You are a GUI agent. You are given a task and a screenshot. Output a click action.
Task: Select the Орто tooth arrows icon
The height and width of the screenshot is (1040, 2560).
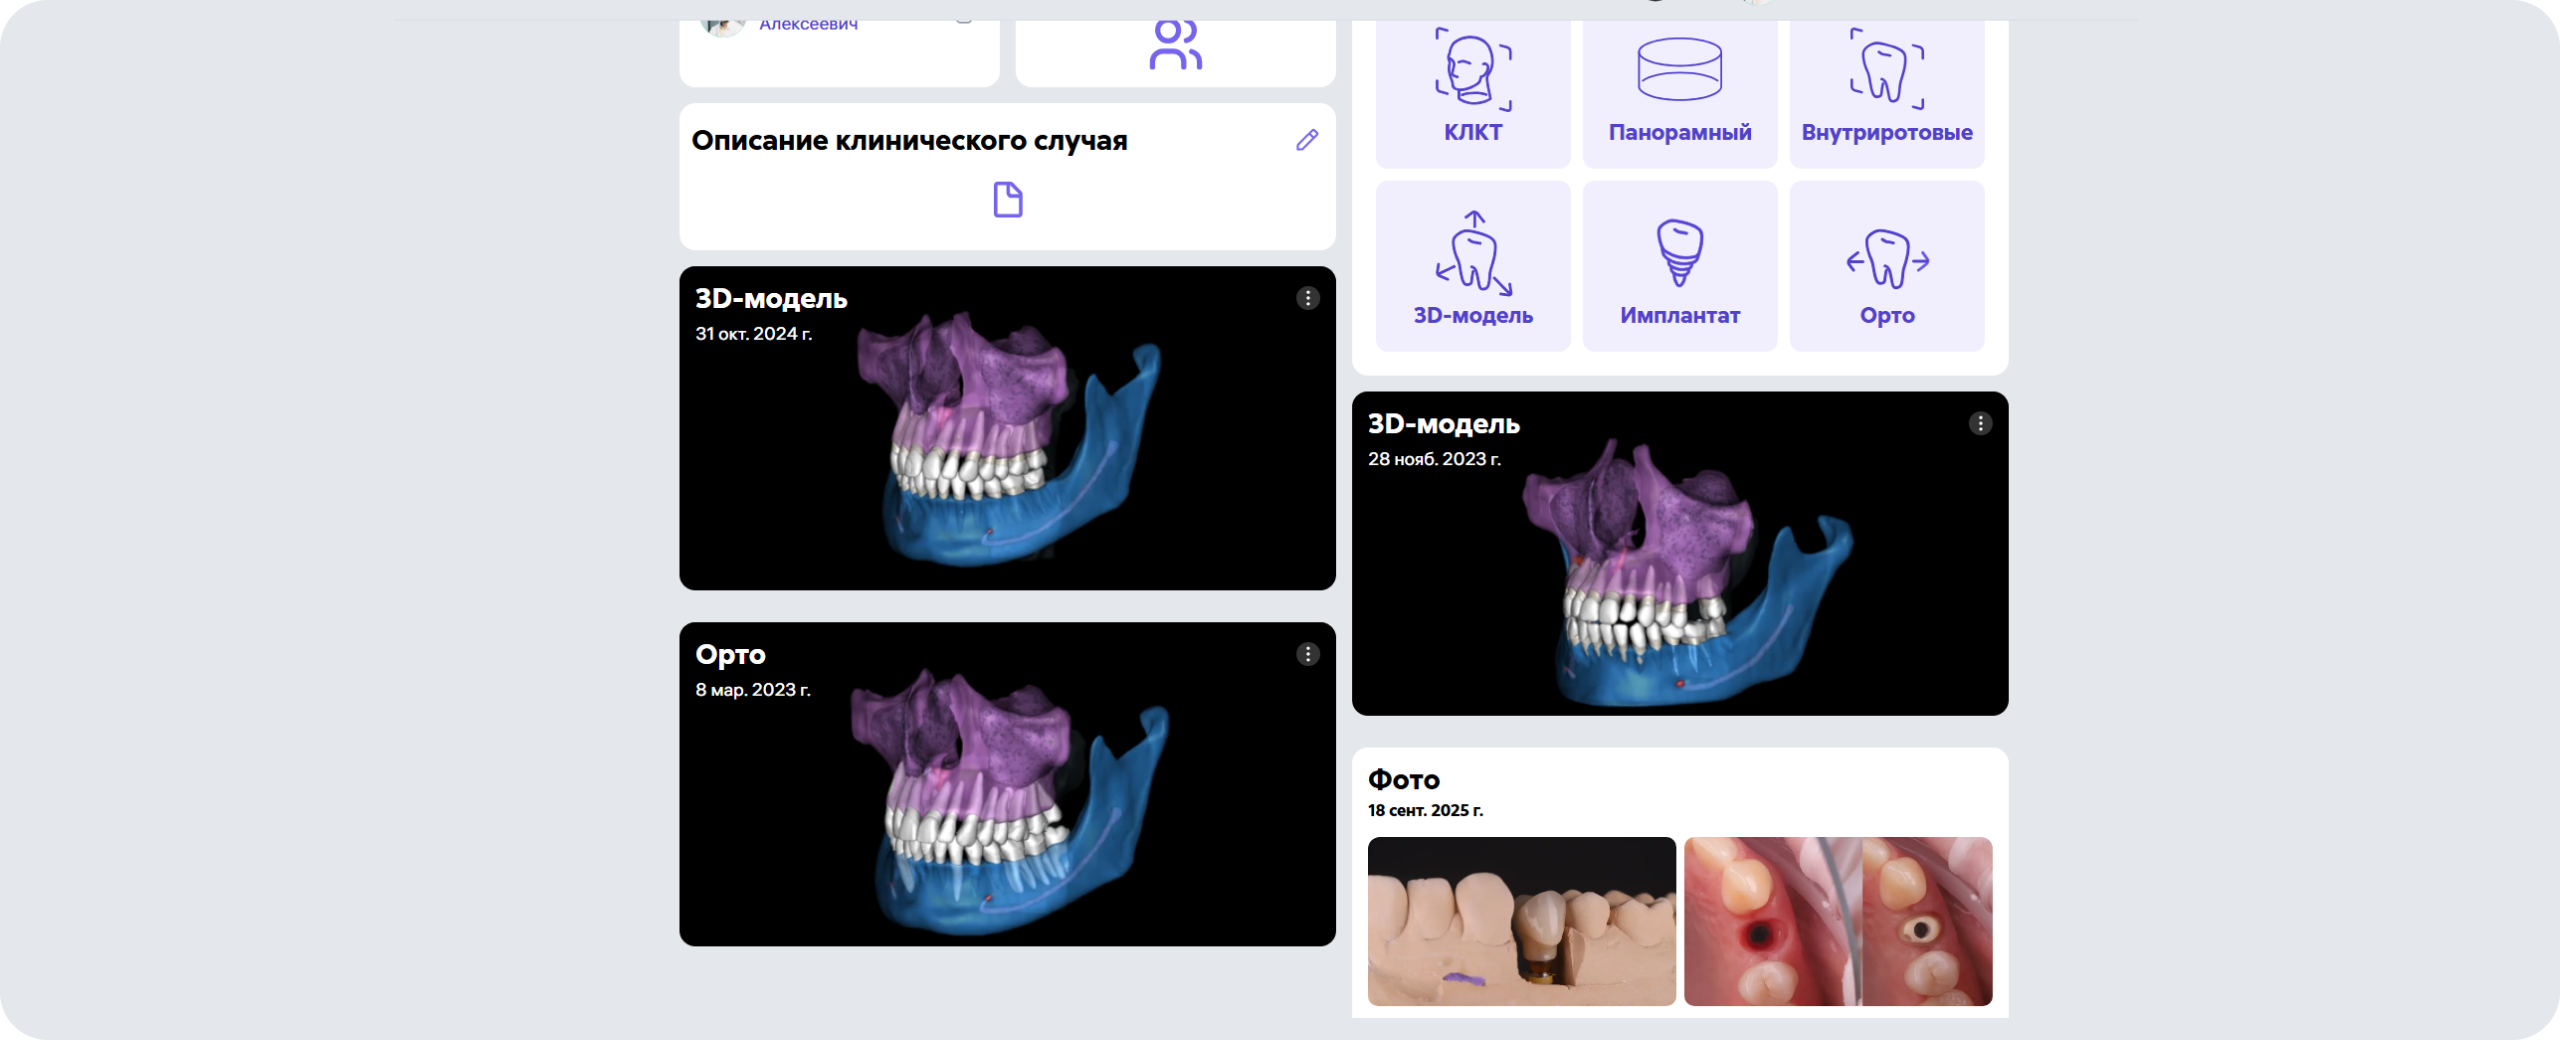1886,258
